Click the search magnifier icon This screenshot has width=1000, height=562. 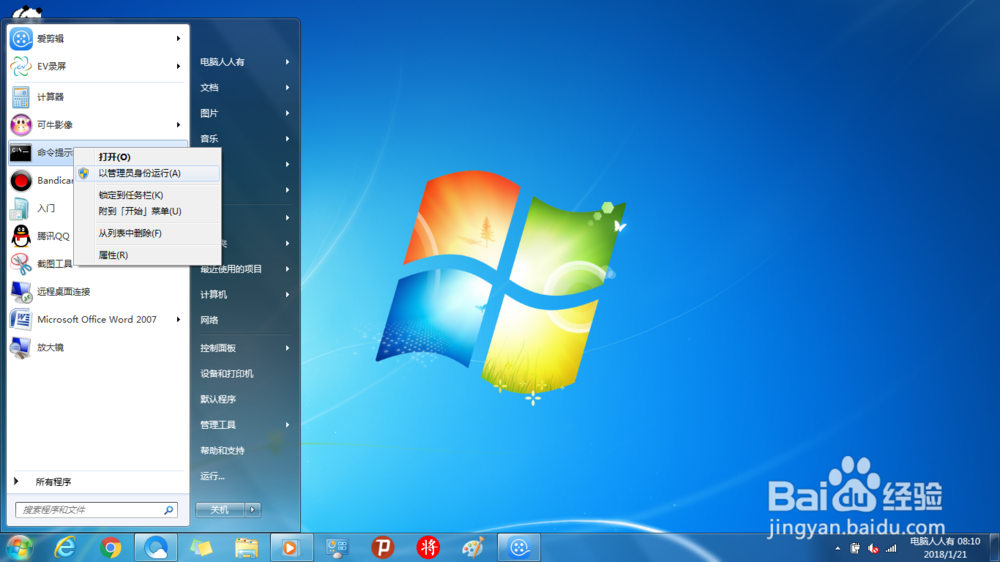pos(169,510)
